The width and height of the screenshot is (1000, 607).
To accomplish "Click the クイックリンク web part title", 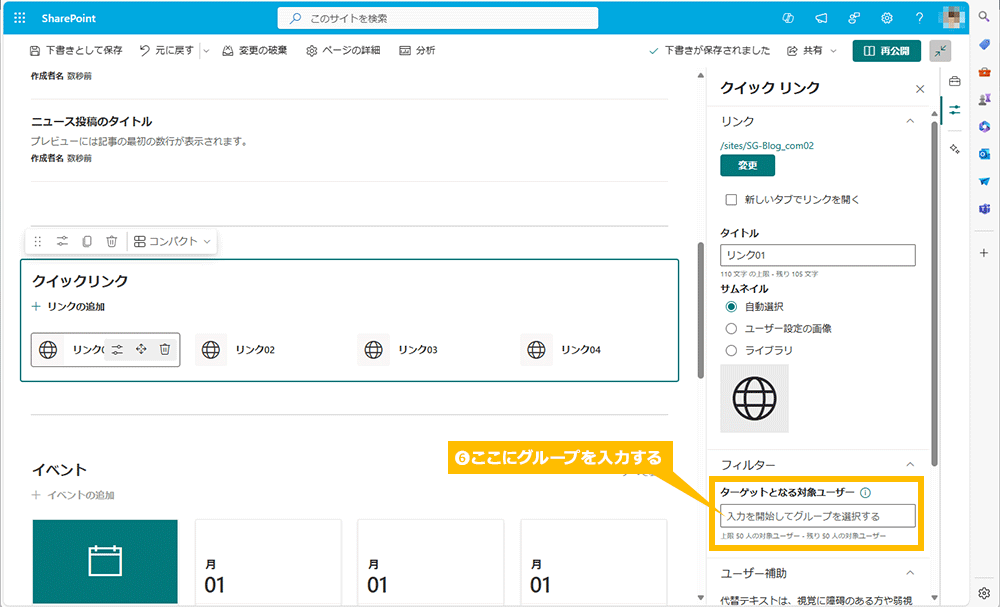I will (80, 281).
